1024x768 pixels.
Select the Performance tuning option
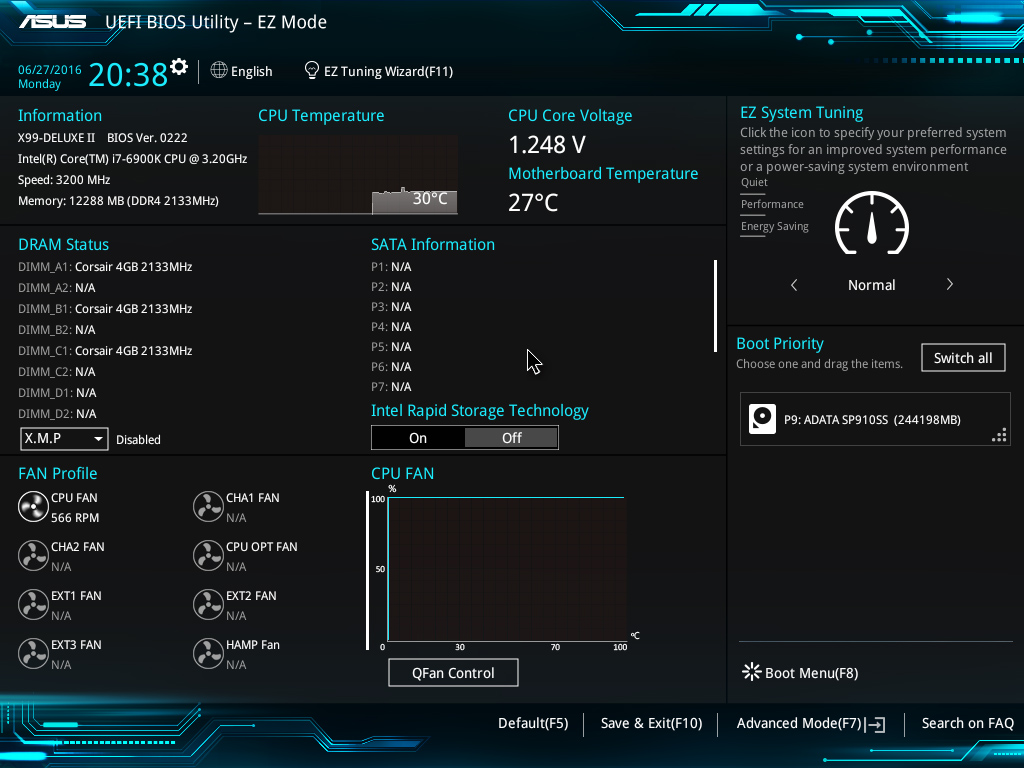click(x=772, y=204)
